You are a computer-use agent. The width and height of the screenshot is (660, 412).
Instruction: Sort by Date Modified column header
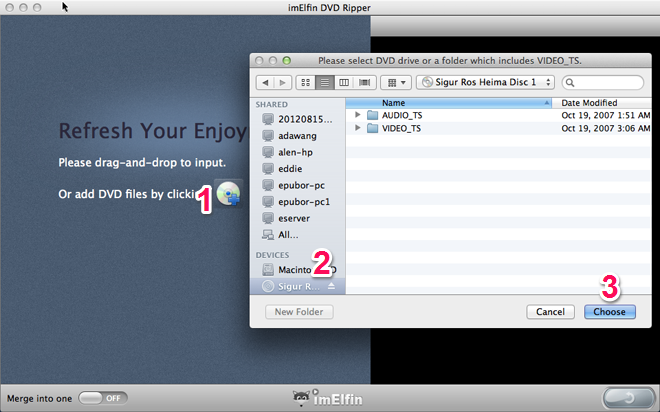pos(601,103)
